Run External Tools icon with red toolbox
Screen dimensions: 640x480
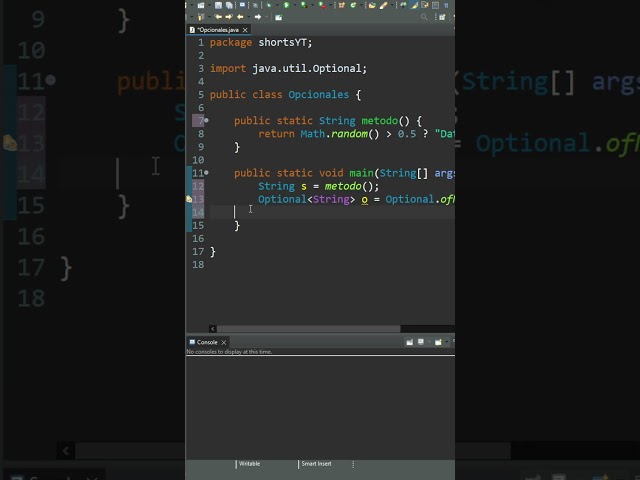tap(322, 5)
